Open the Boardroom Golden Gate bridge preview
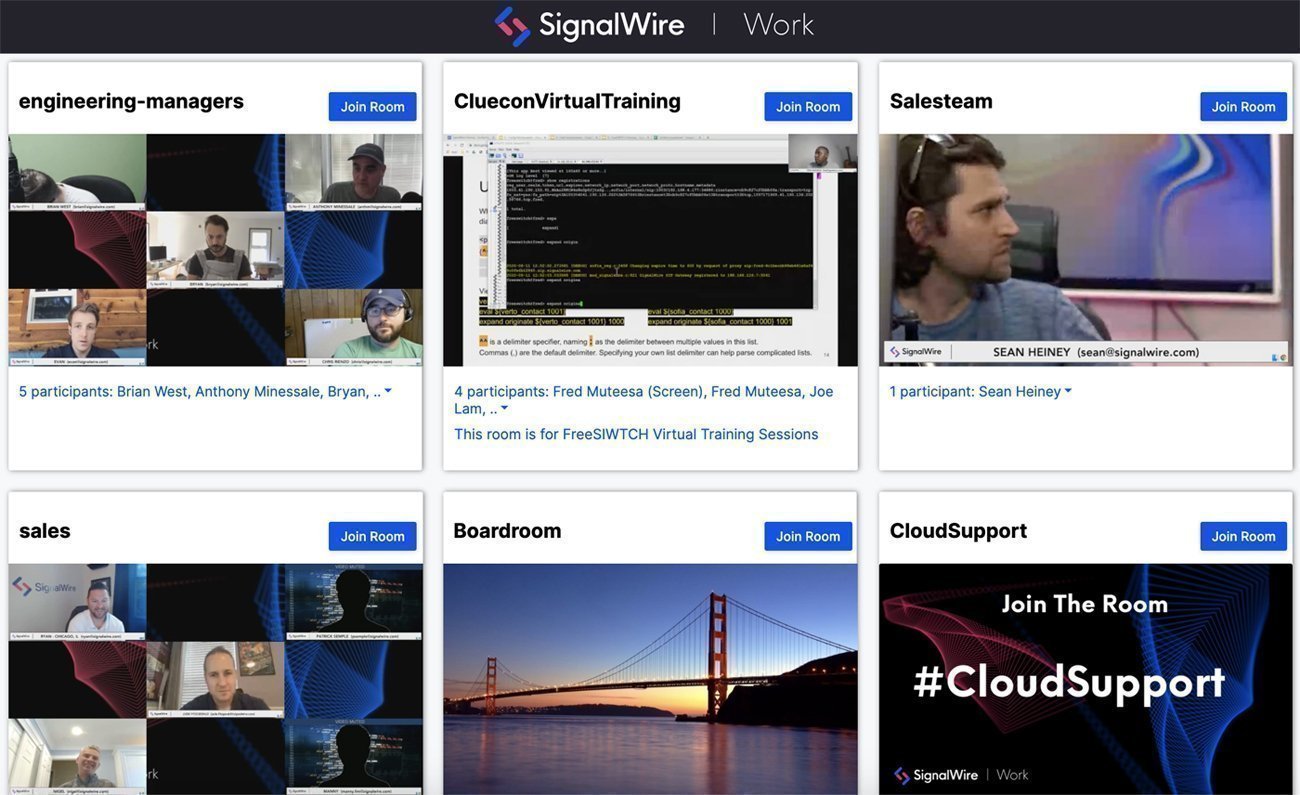 click(650, 678)
